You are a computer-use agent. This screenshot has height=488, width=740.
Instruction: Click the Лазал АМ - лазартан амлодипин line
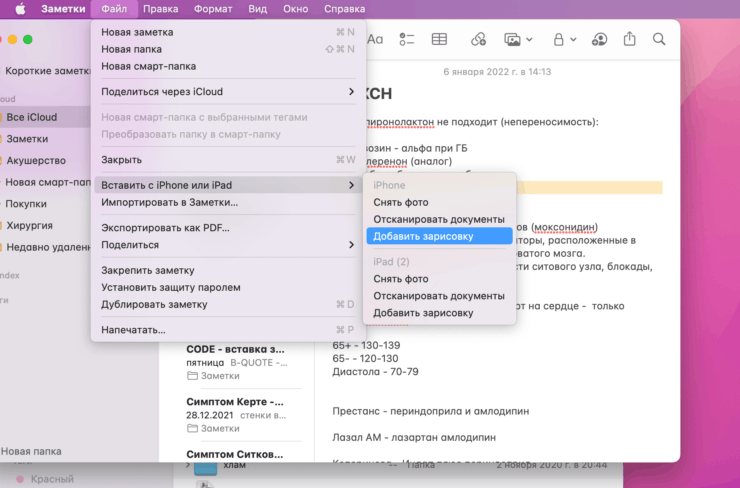pyautogui.click(x=414, y=438)
